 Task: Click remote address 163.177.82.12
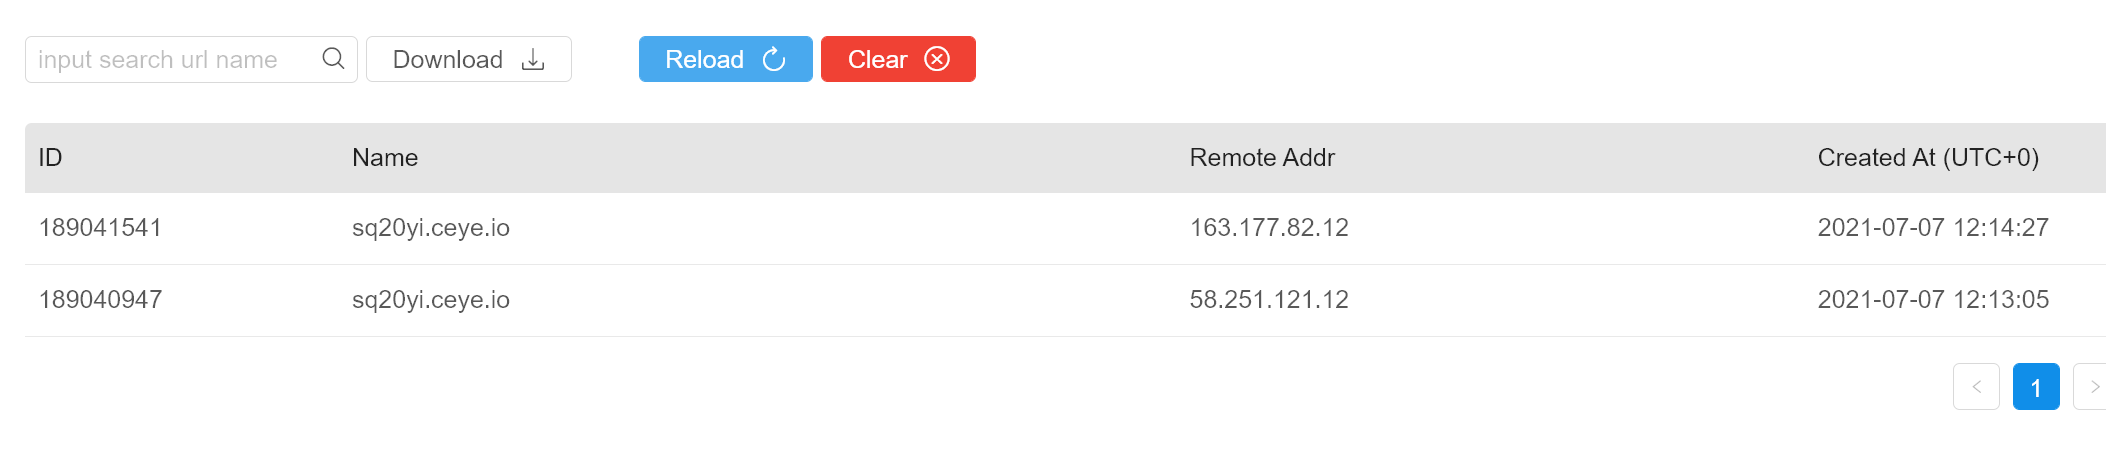coord(1269,228)
